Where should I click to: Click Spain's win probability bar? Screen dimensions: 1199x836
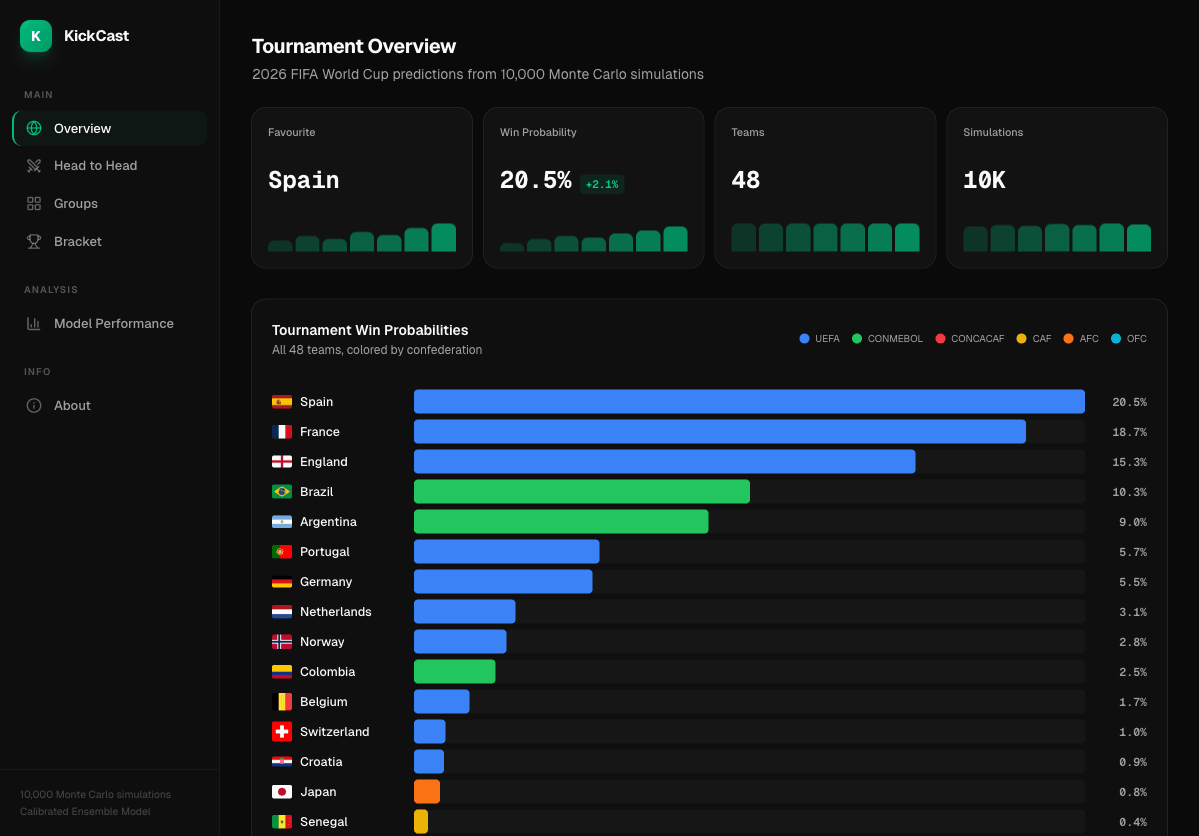(749, 402)
